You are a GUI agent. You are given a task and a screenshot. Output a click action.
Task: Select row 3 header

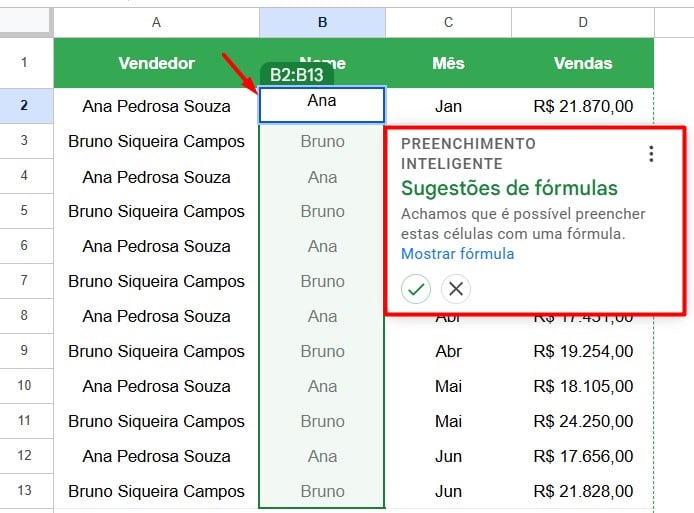click(26, 141)
